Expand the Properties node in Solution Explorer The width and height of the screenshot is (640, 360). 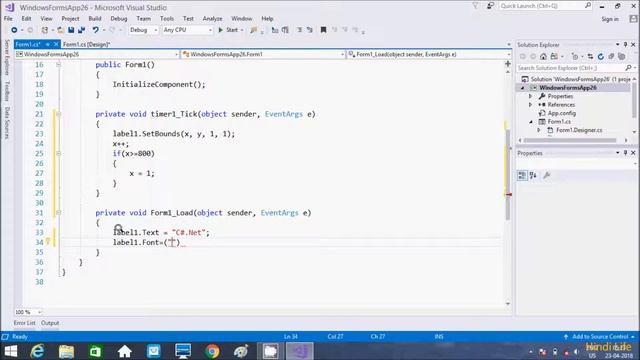pos(531,96)
